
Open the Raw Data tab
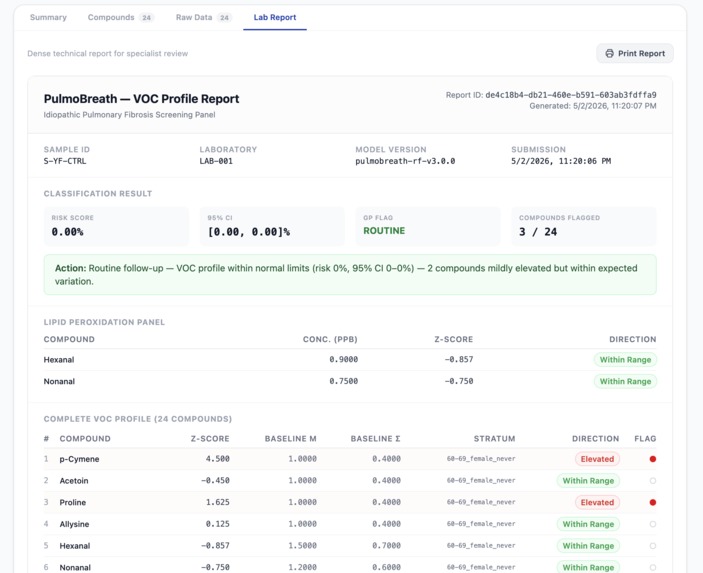203,17
